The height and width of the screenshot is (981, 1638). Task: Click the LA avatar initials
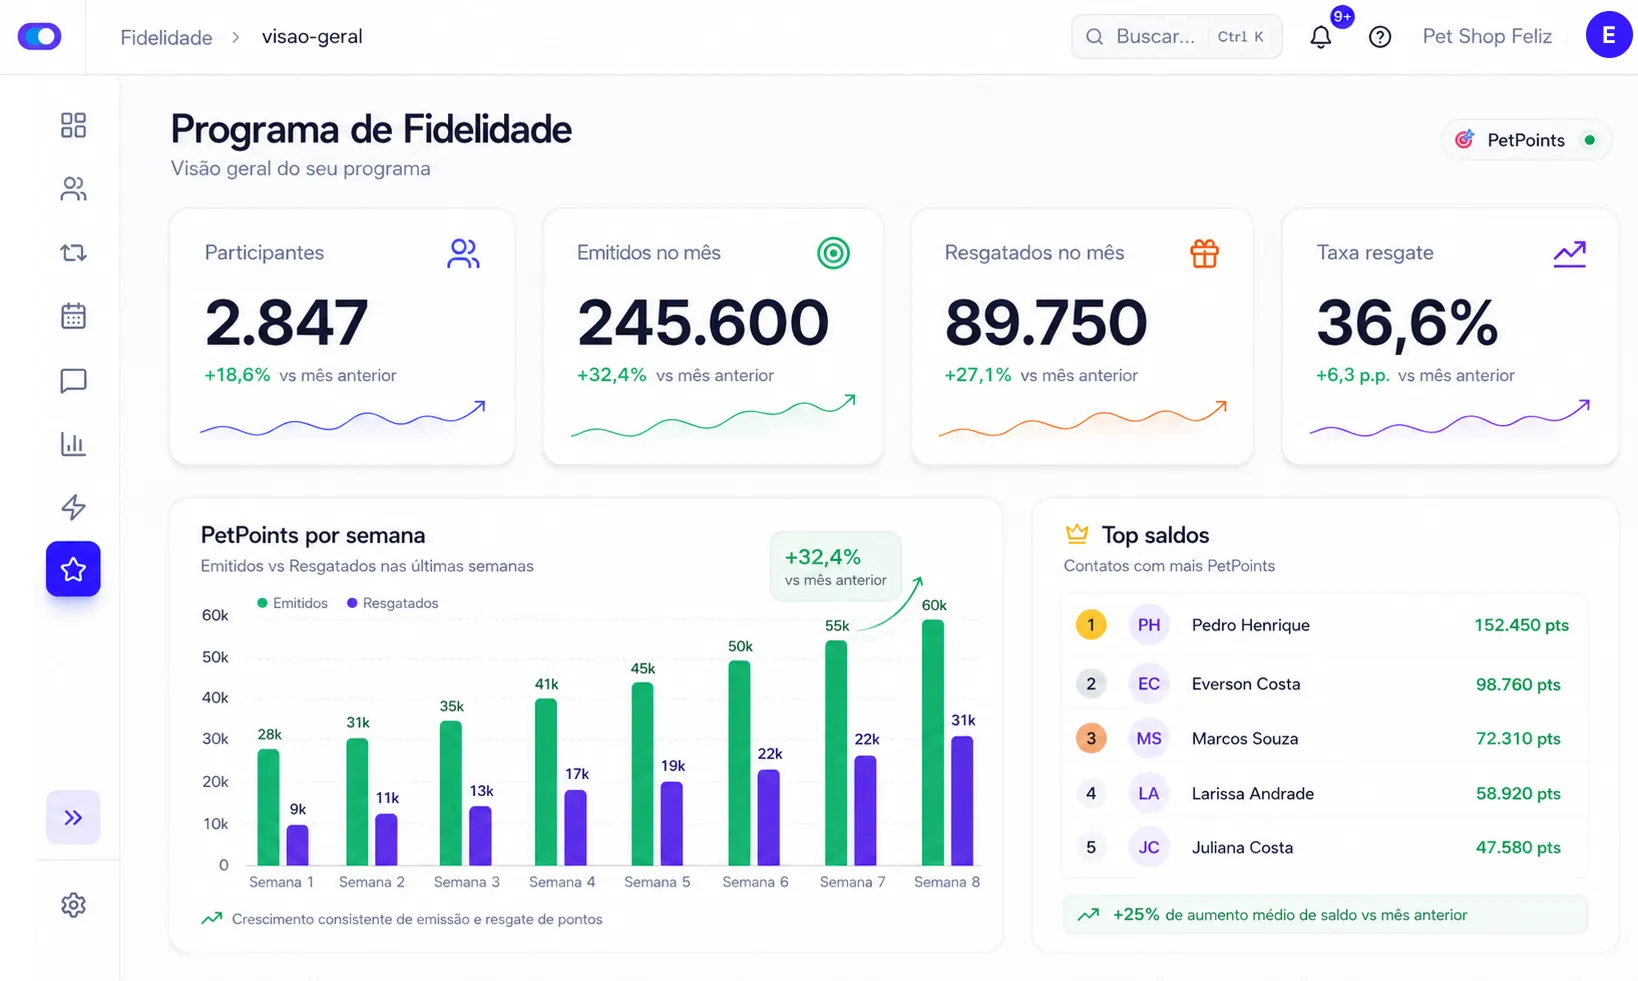[1149, 793]
